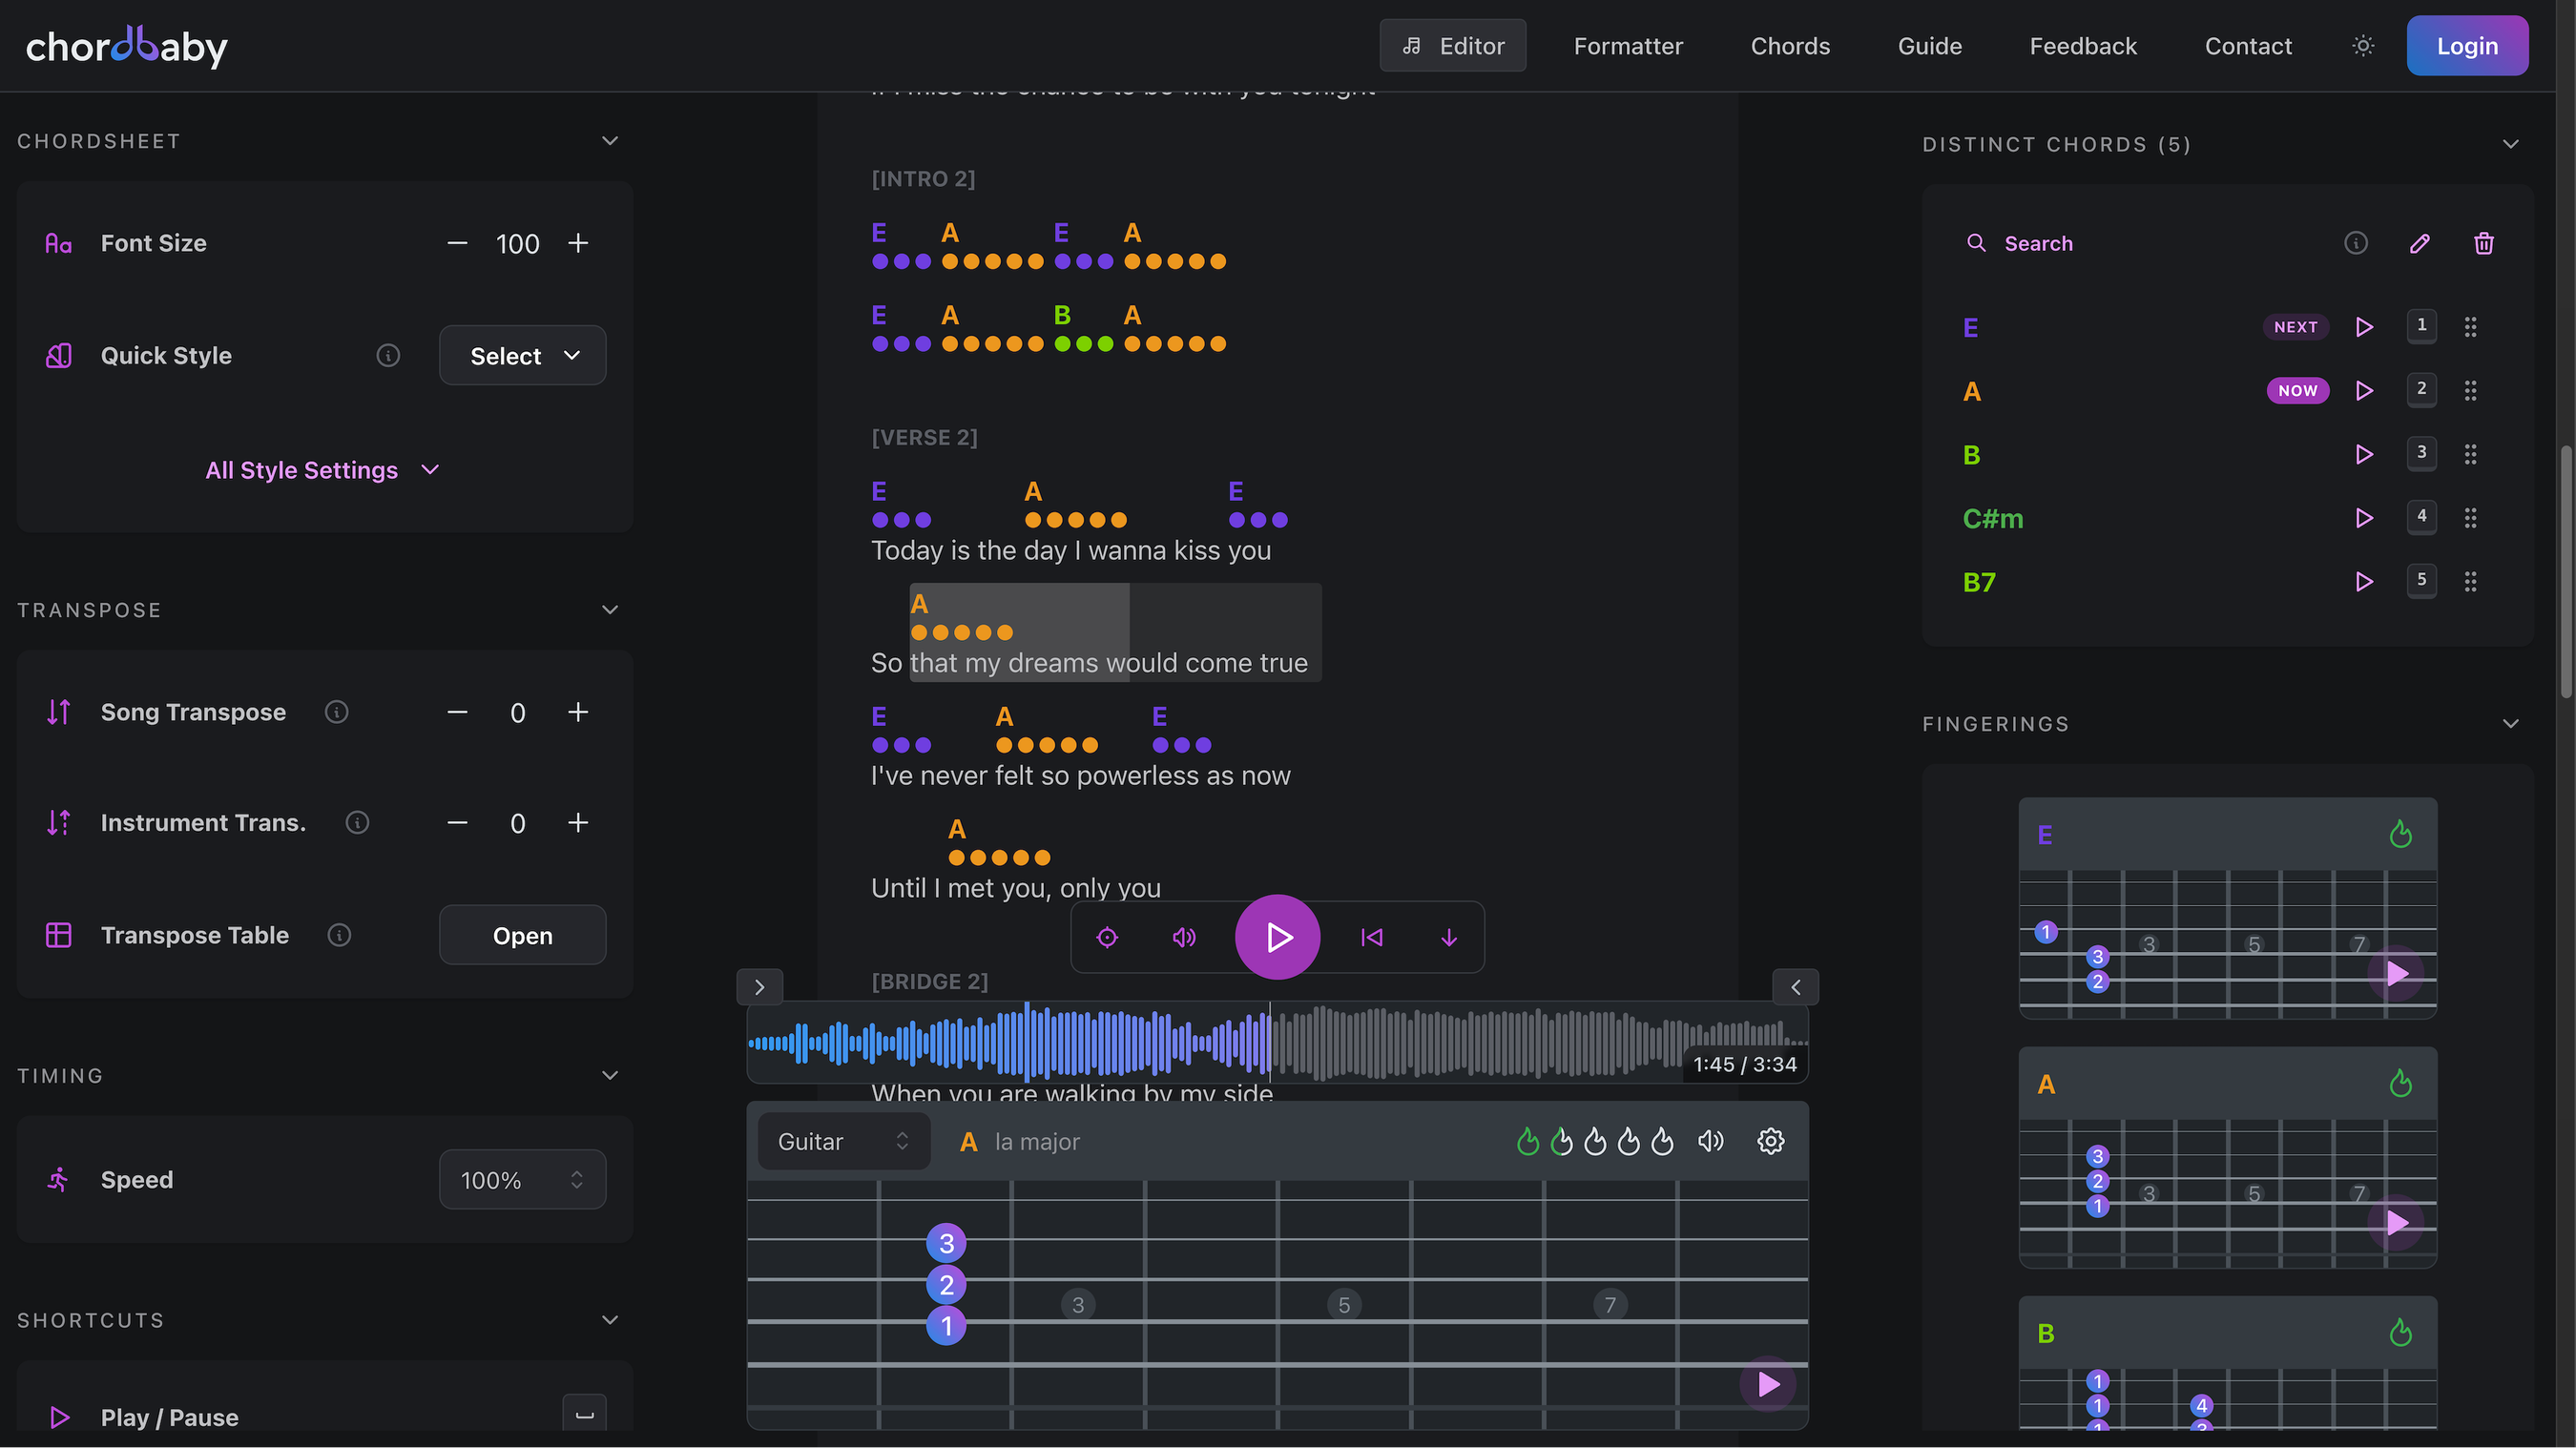Viewport: 2576px width, 1448px height.
Task: Click the scroll-down arrow icon in player bar
Action: point(1448,937)
